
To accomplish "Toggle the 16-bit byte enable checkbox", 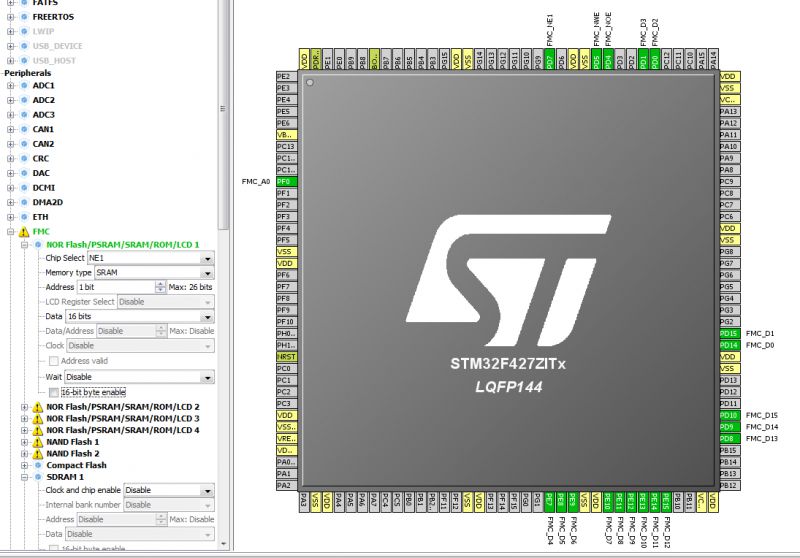I will click(54, 393).
